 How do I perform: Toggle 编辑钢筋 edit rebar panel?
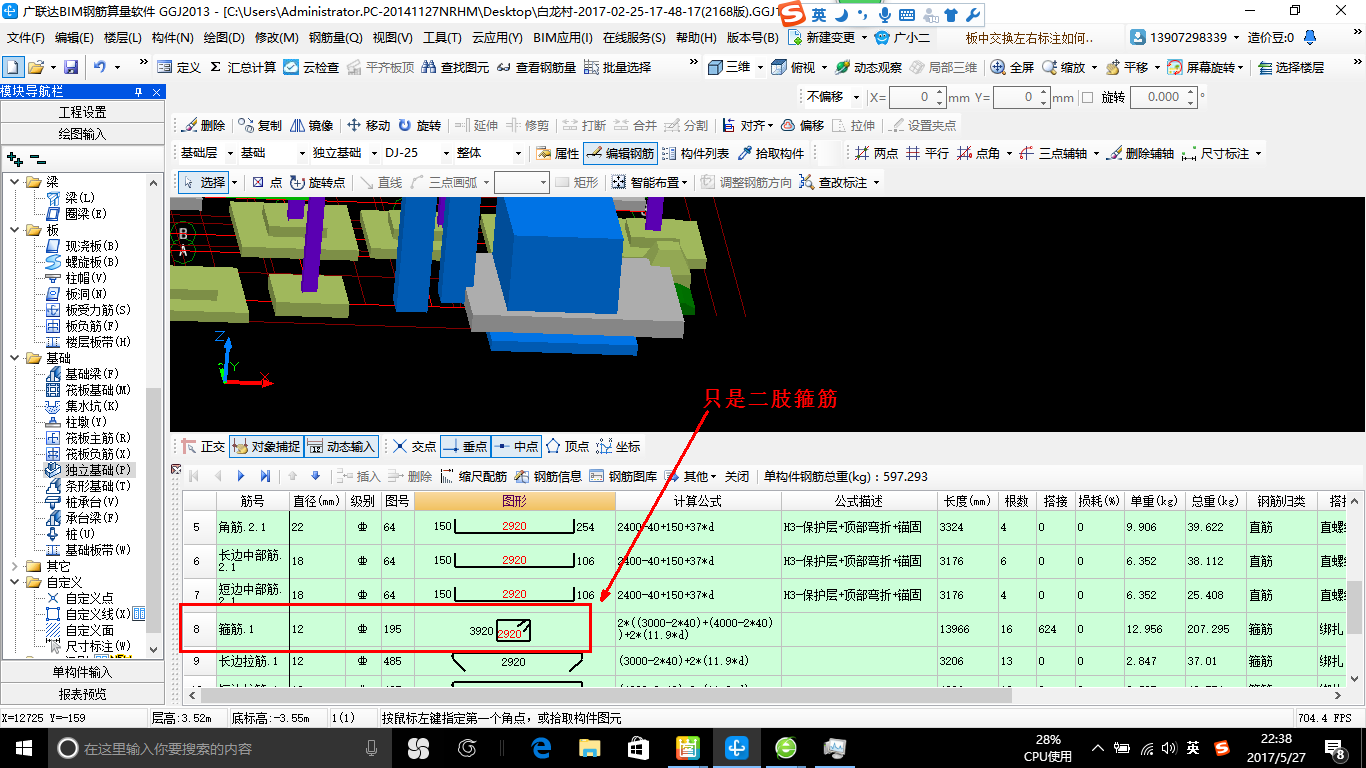point(620,153)
